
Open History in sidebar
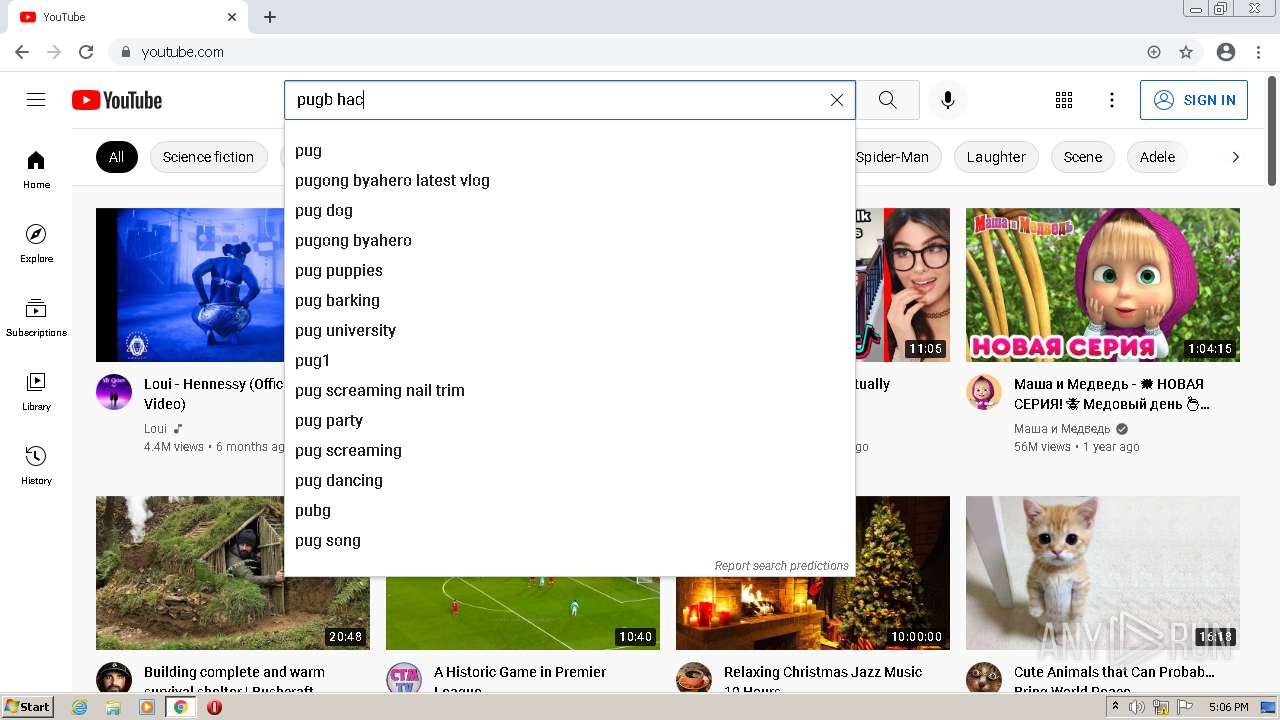pos(36,465)
